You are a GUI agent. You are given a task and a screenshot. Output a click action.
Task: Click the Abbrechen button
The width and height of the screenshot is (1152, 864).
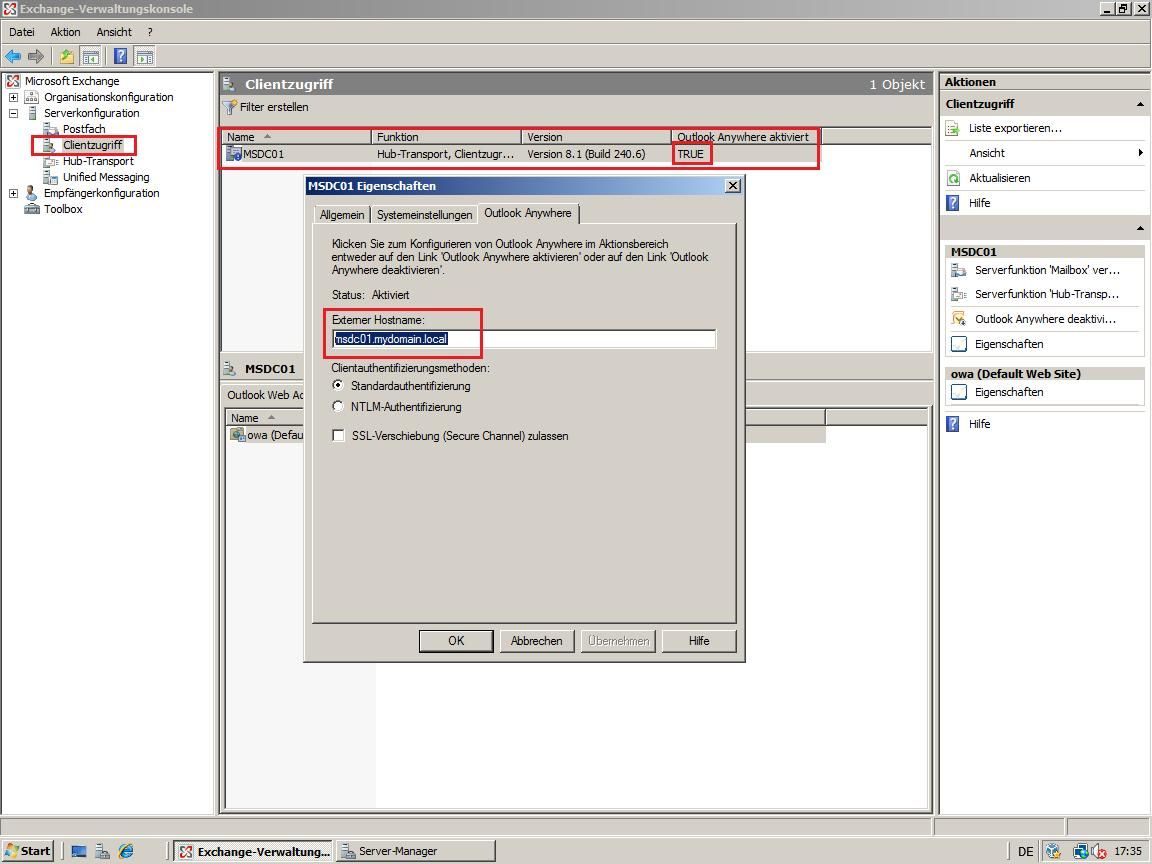click(537, 641)
